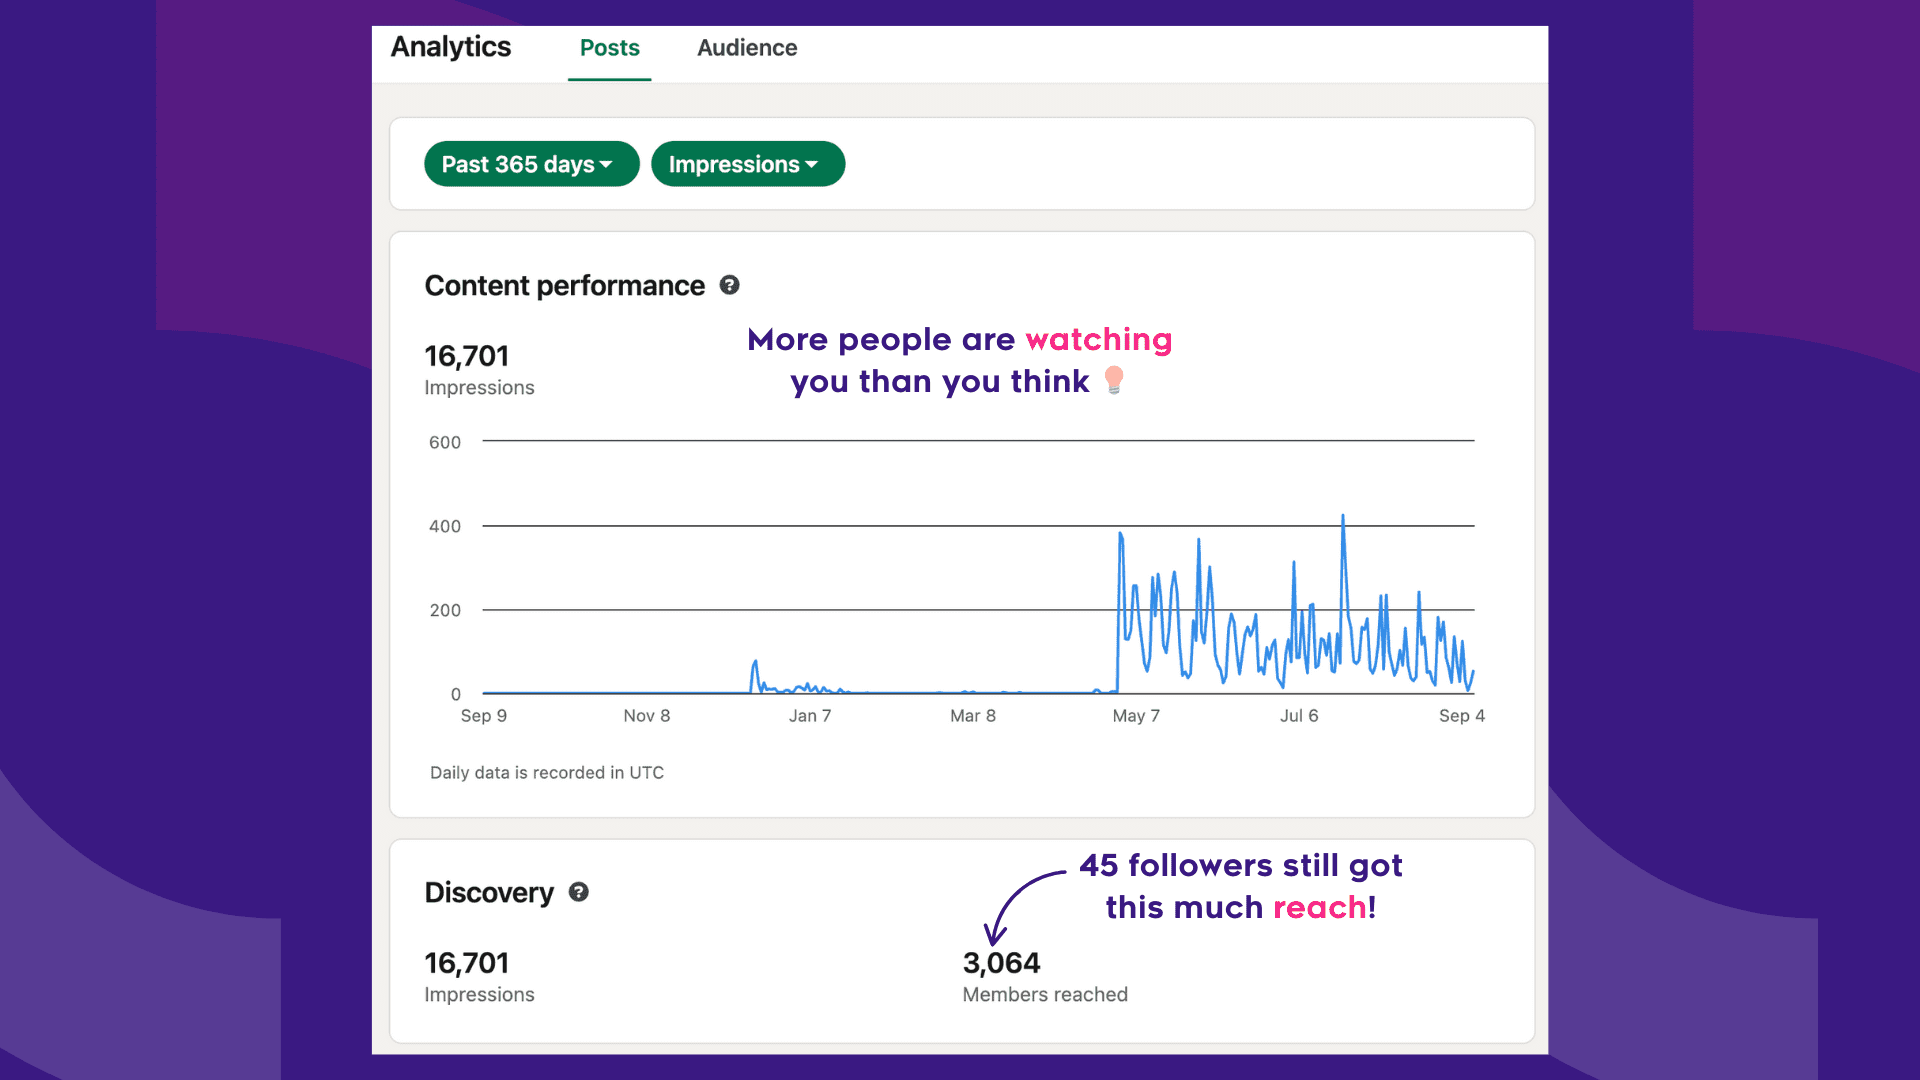
Task: Click the 200 y-axis value
Action: pyautogui.click(x=445, y=610)
